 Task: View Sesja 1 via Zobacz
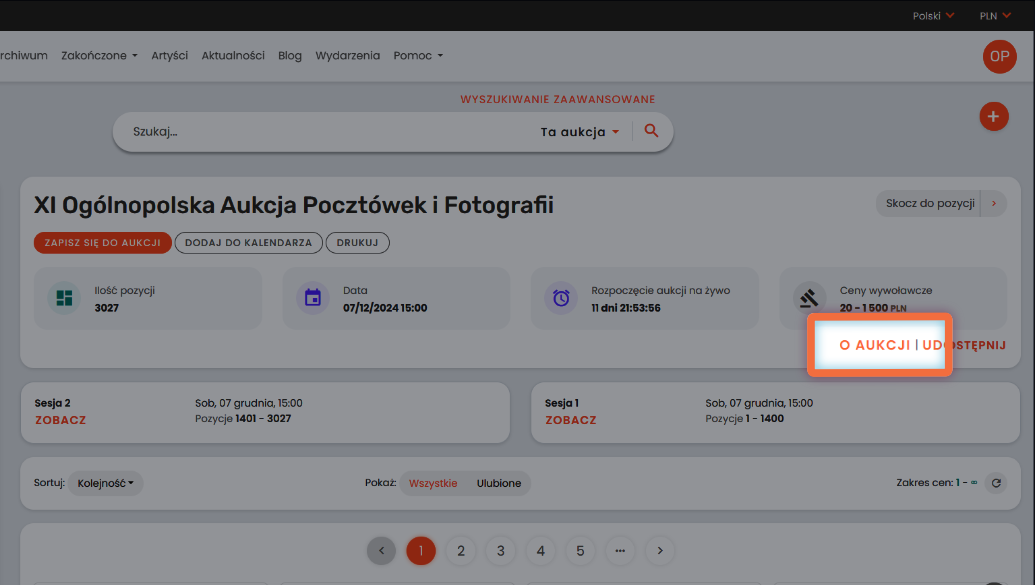coord(571,420)
